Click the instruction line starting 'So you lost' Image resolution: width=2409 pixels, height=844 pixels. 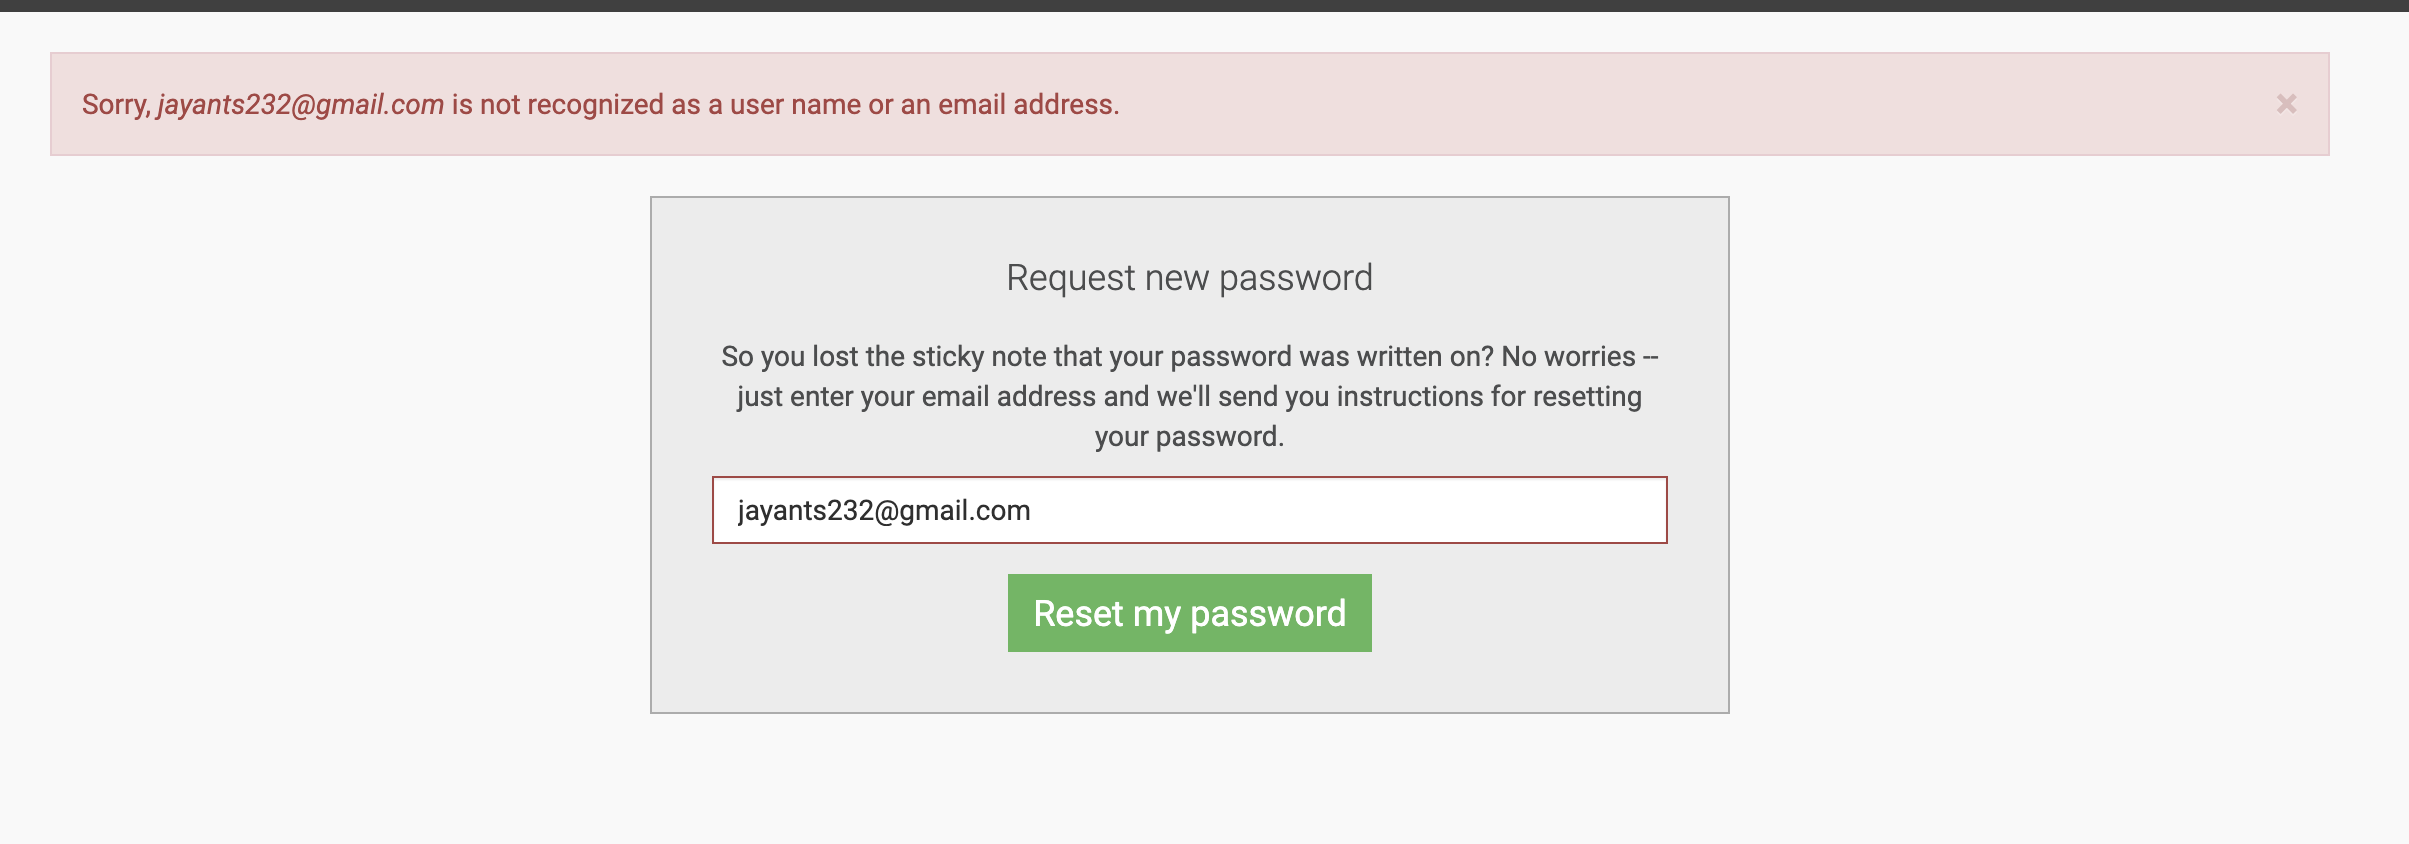pos(1189,356)
